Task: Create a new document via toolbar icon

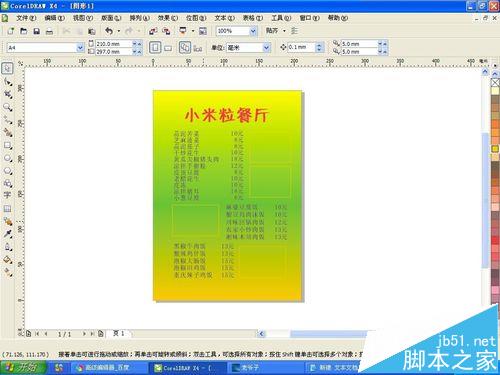Action: click(11, 31)
